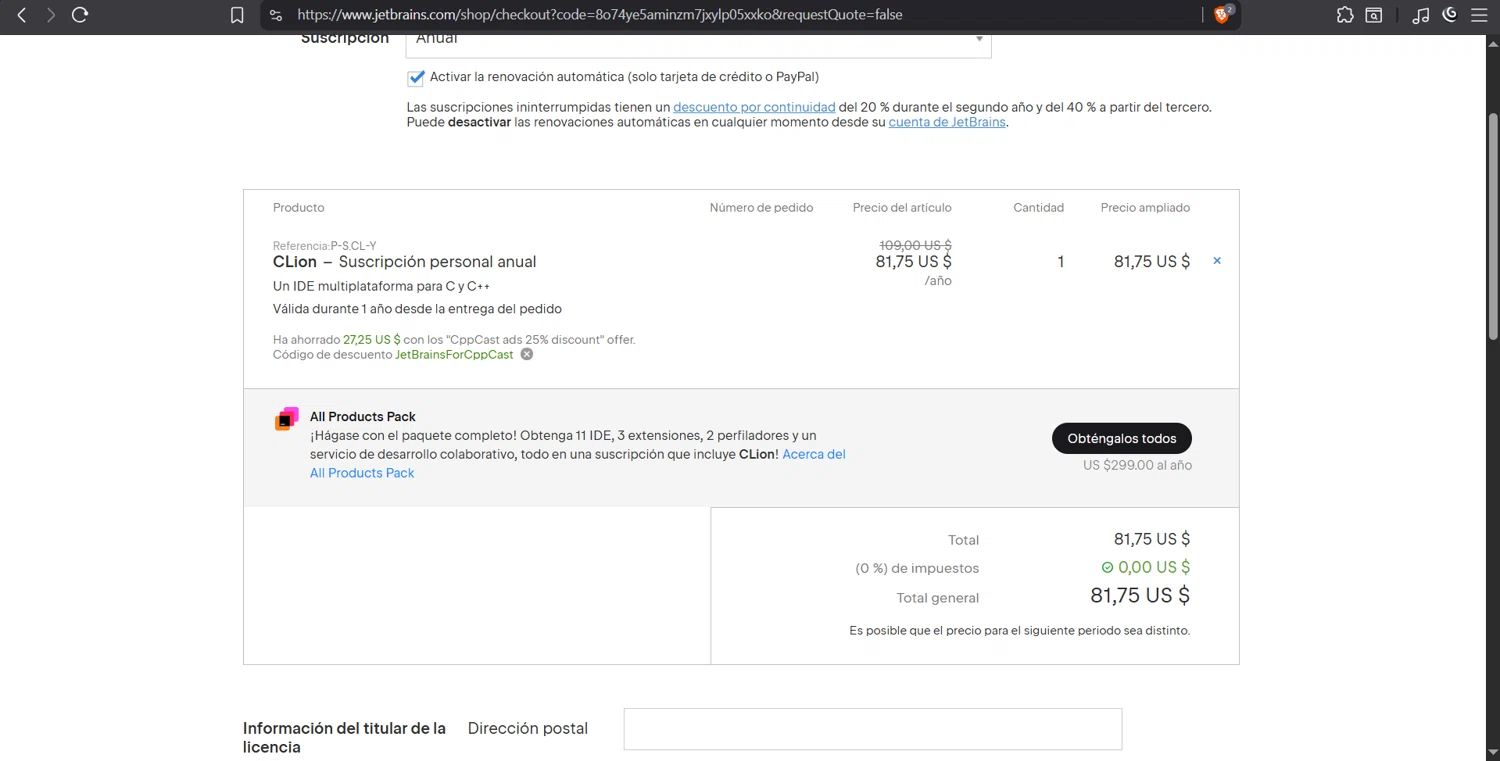Screen dimensions: 1500x761
Task: Open site settings icon in address bar
Action: click(276, 15)
